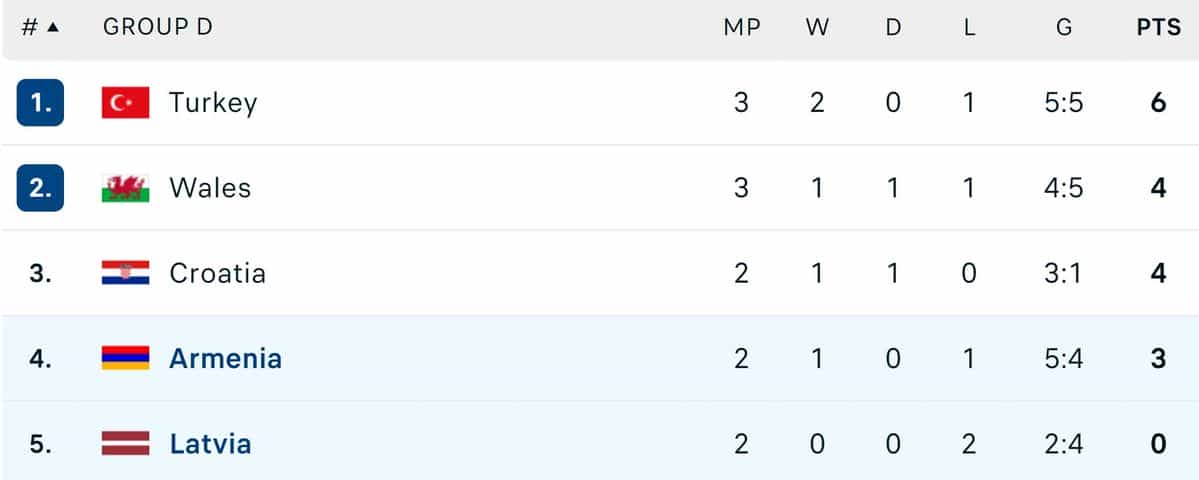Click the Croatia flag icon

(125, 273)
